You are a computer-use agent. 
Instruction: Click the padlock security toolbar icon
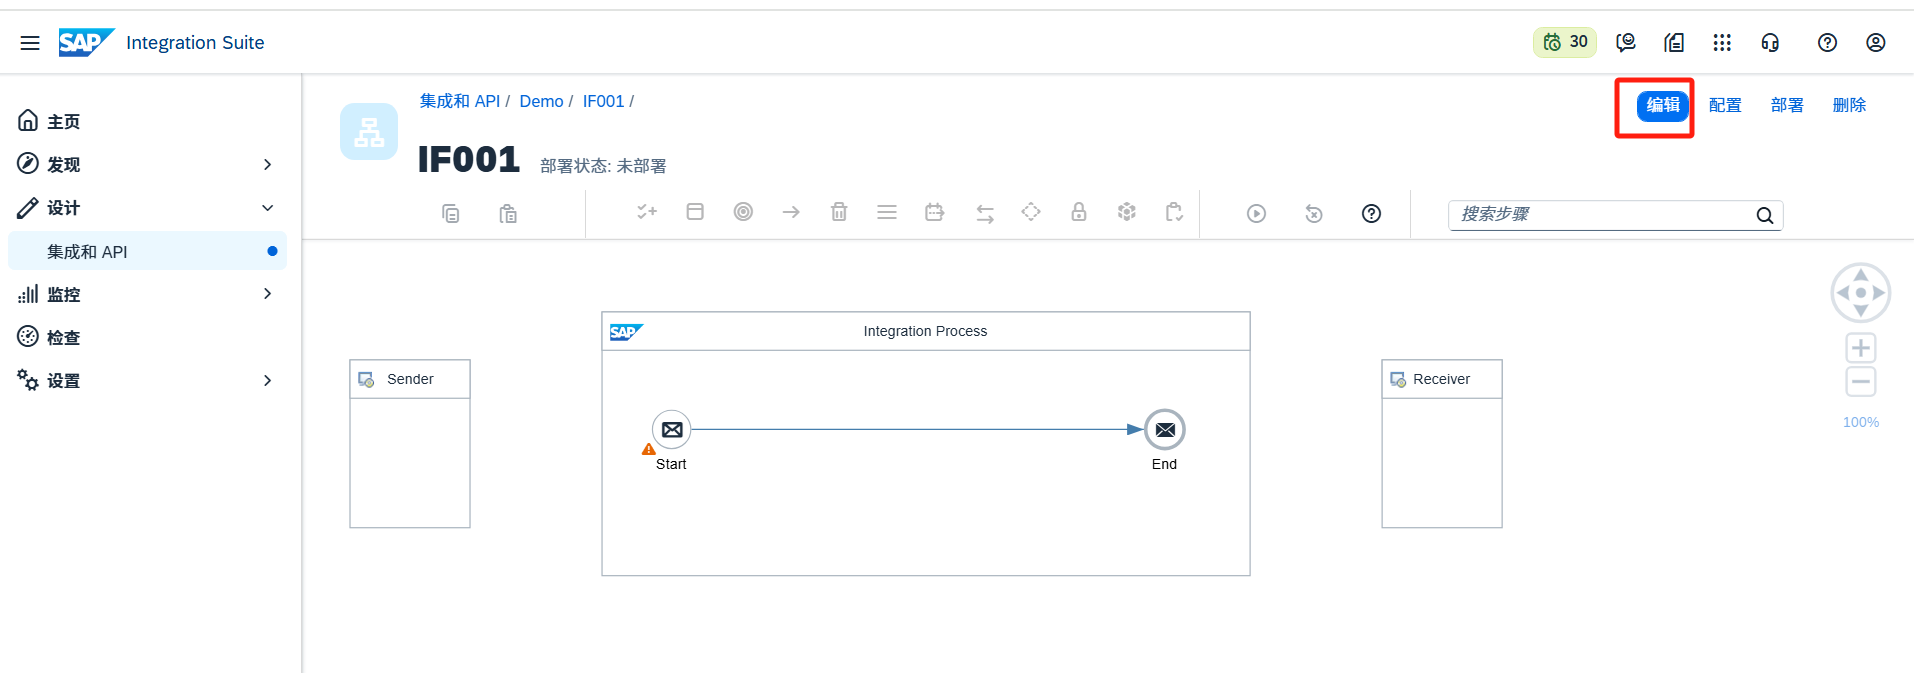1079,212
